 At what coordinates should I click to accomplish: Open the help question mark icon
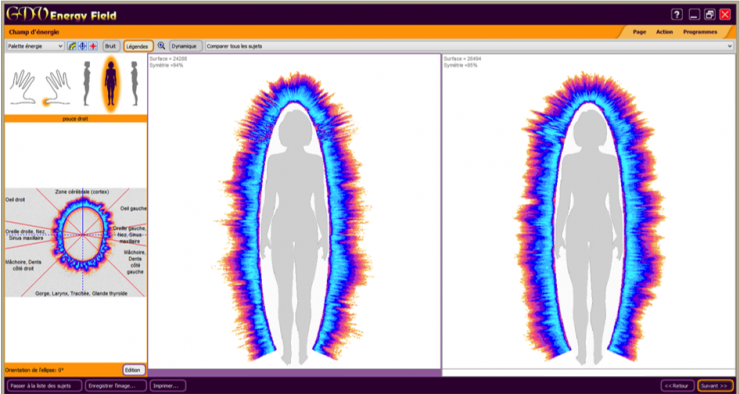click(x=677, y=14)
